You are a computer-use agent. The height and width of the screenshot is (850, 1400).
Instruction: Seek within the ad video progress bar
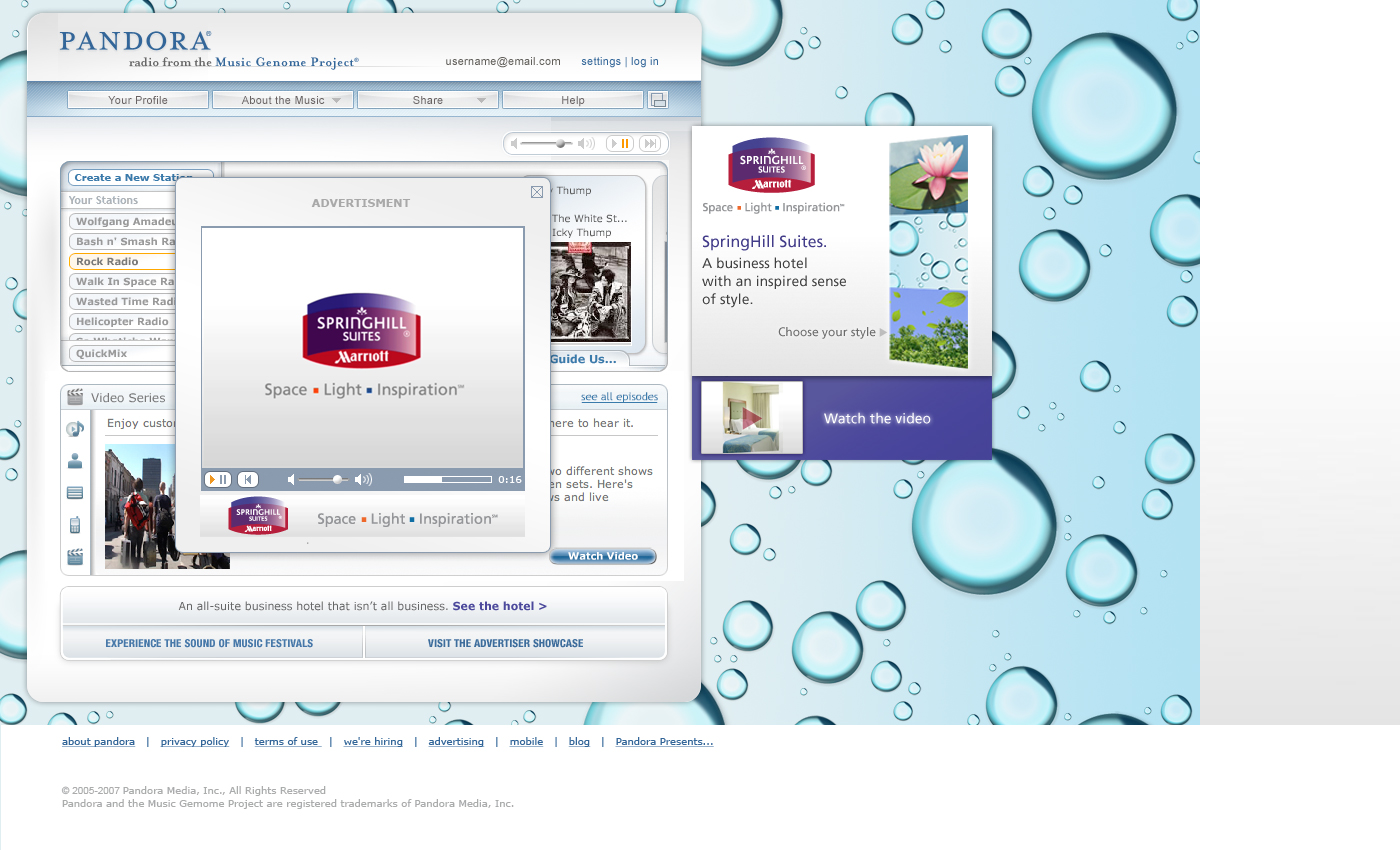(x=448, y=480)
